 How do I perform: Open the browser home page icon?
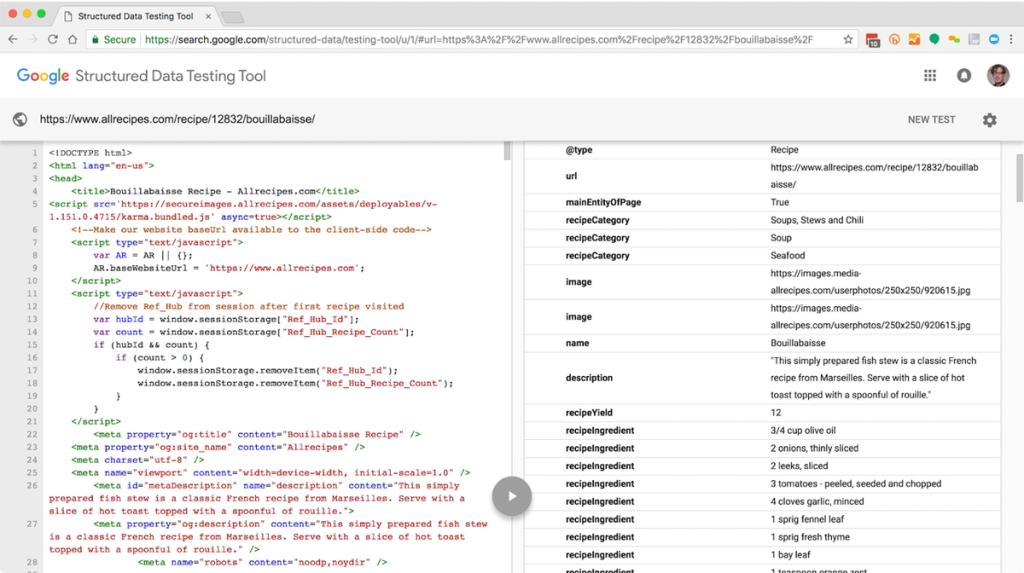click(x=72, y=39)
